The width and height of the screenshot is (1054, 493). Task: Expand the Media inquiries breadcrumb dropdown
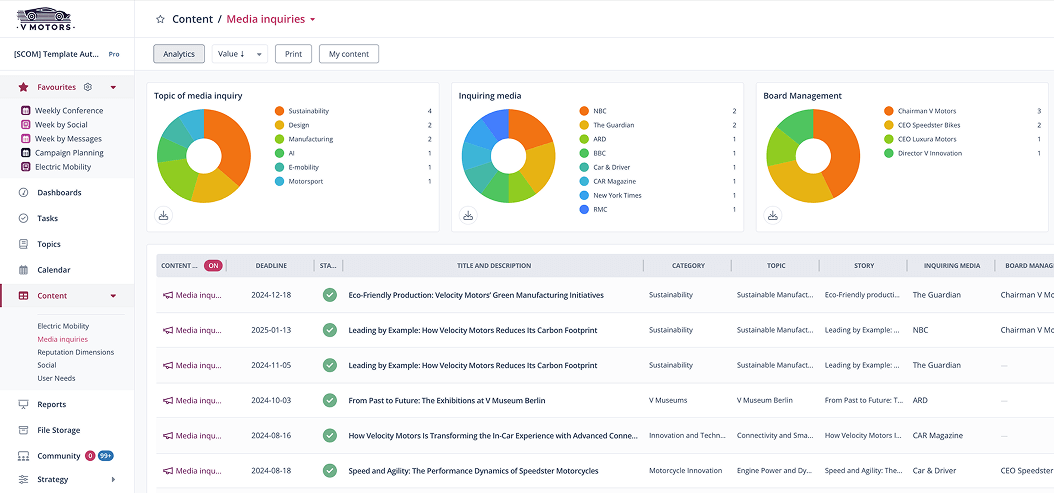click(312, 19)
